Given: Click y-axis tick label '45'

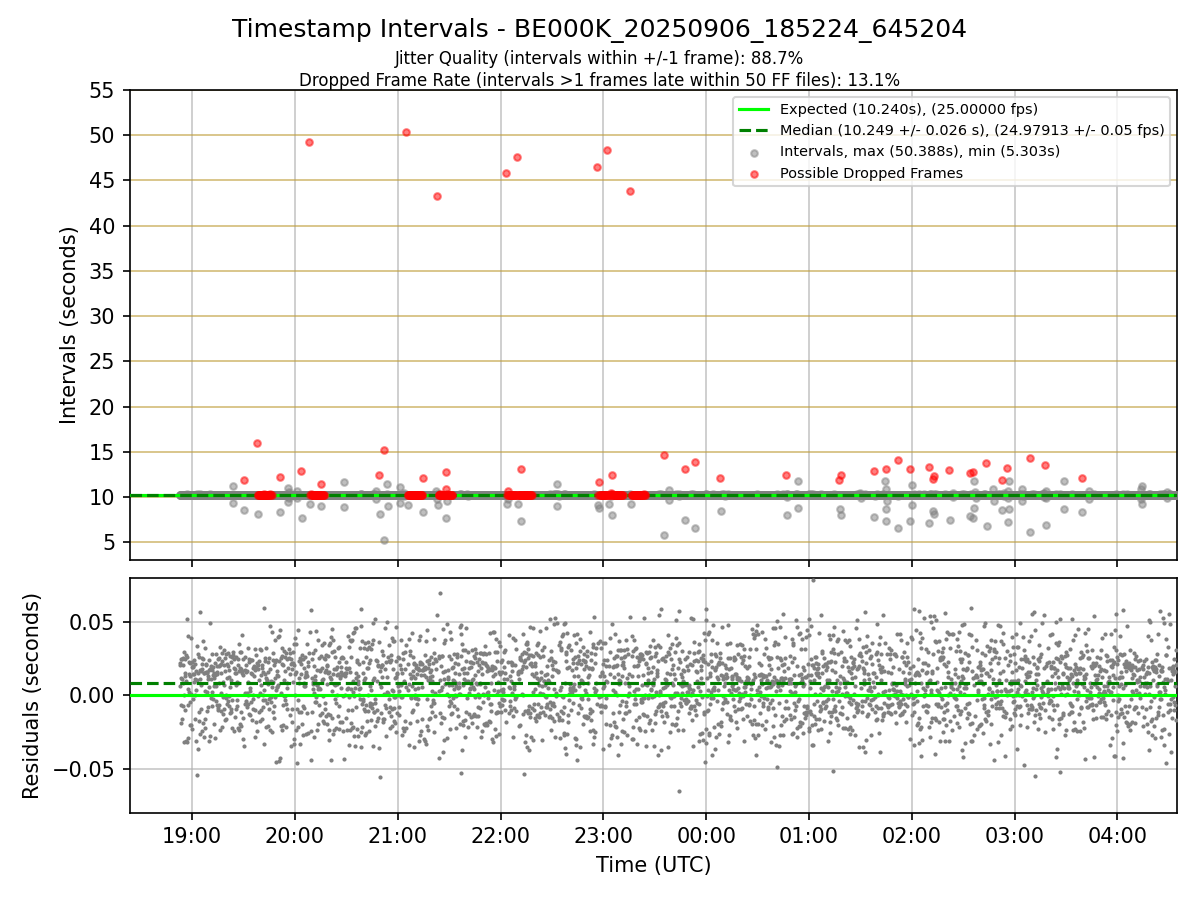Looking at the screenshot, I should 103,181.
